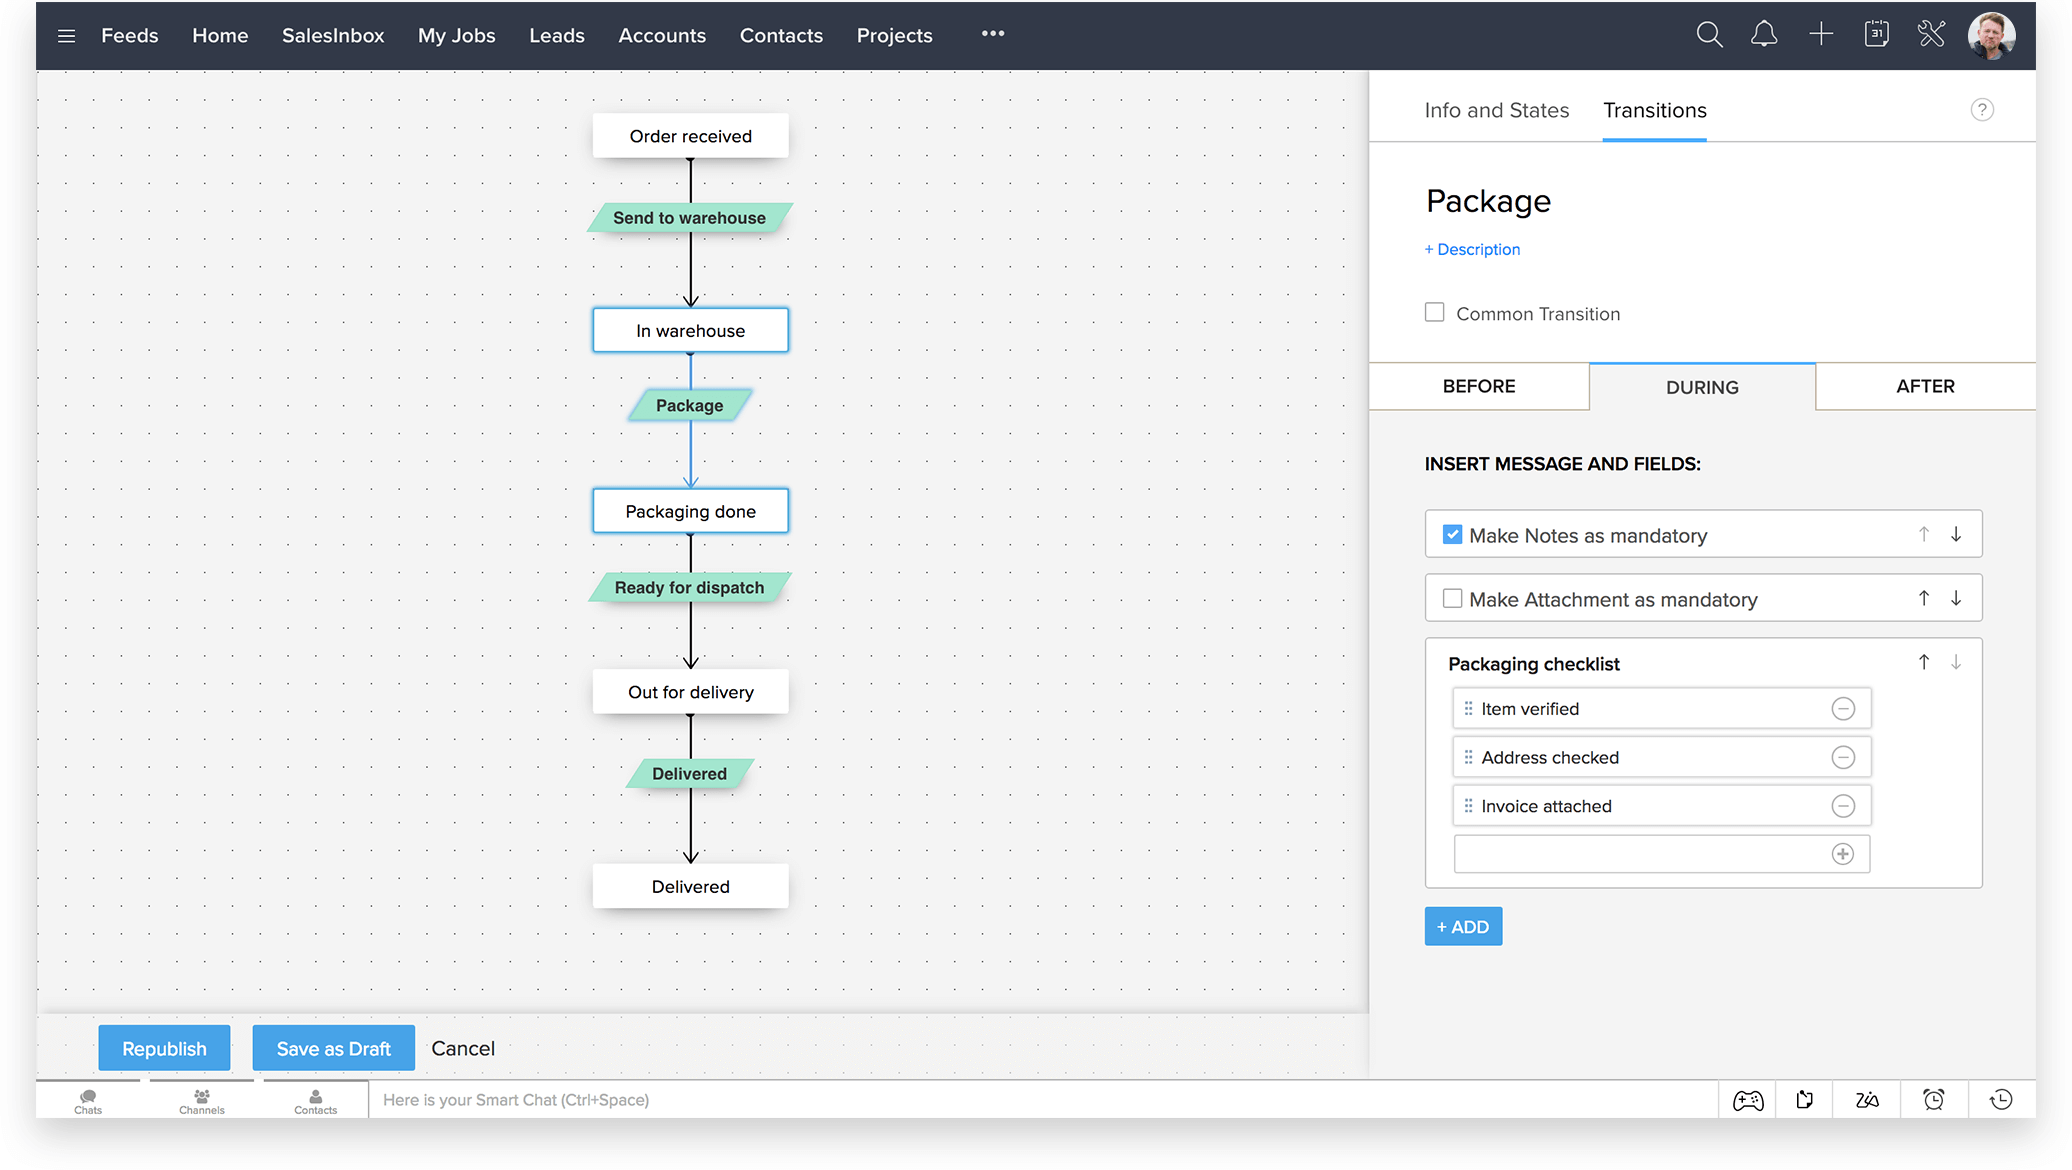Uncheck Make Notes as mandatory

tap(1452, 535)
